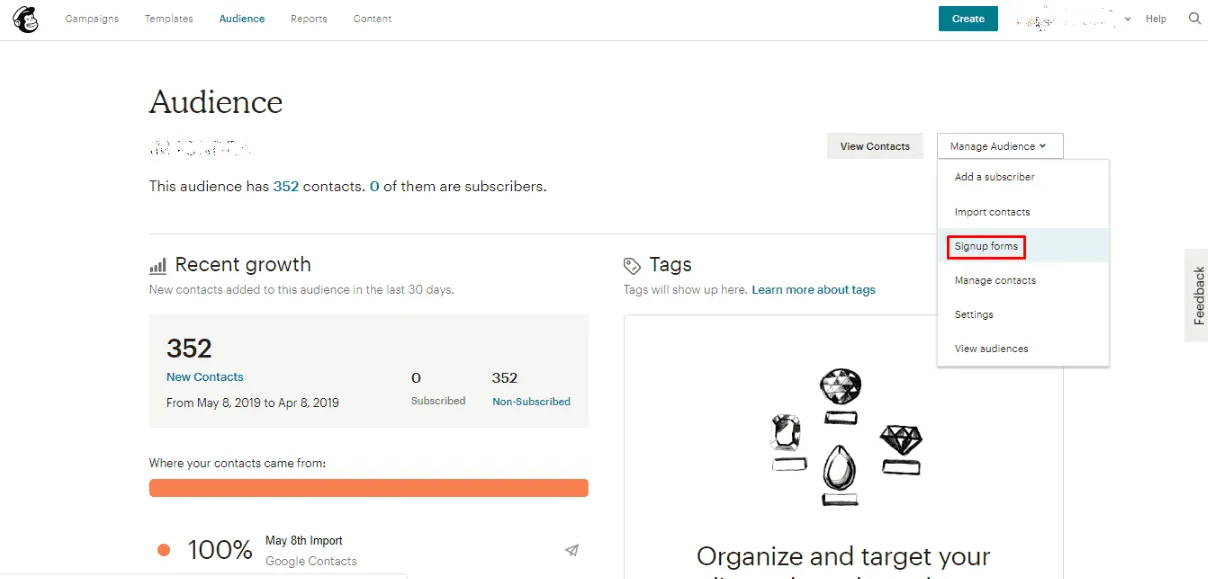The width and height of the screenshot is (1208, 579).
Task: Switch to the Audience navigation item
Action: click(x=241, y=18)
